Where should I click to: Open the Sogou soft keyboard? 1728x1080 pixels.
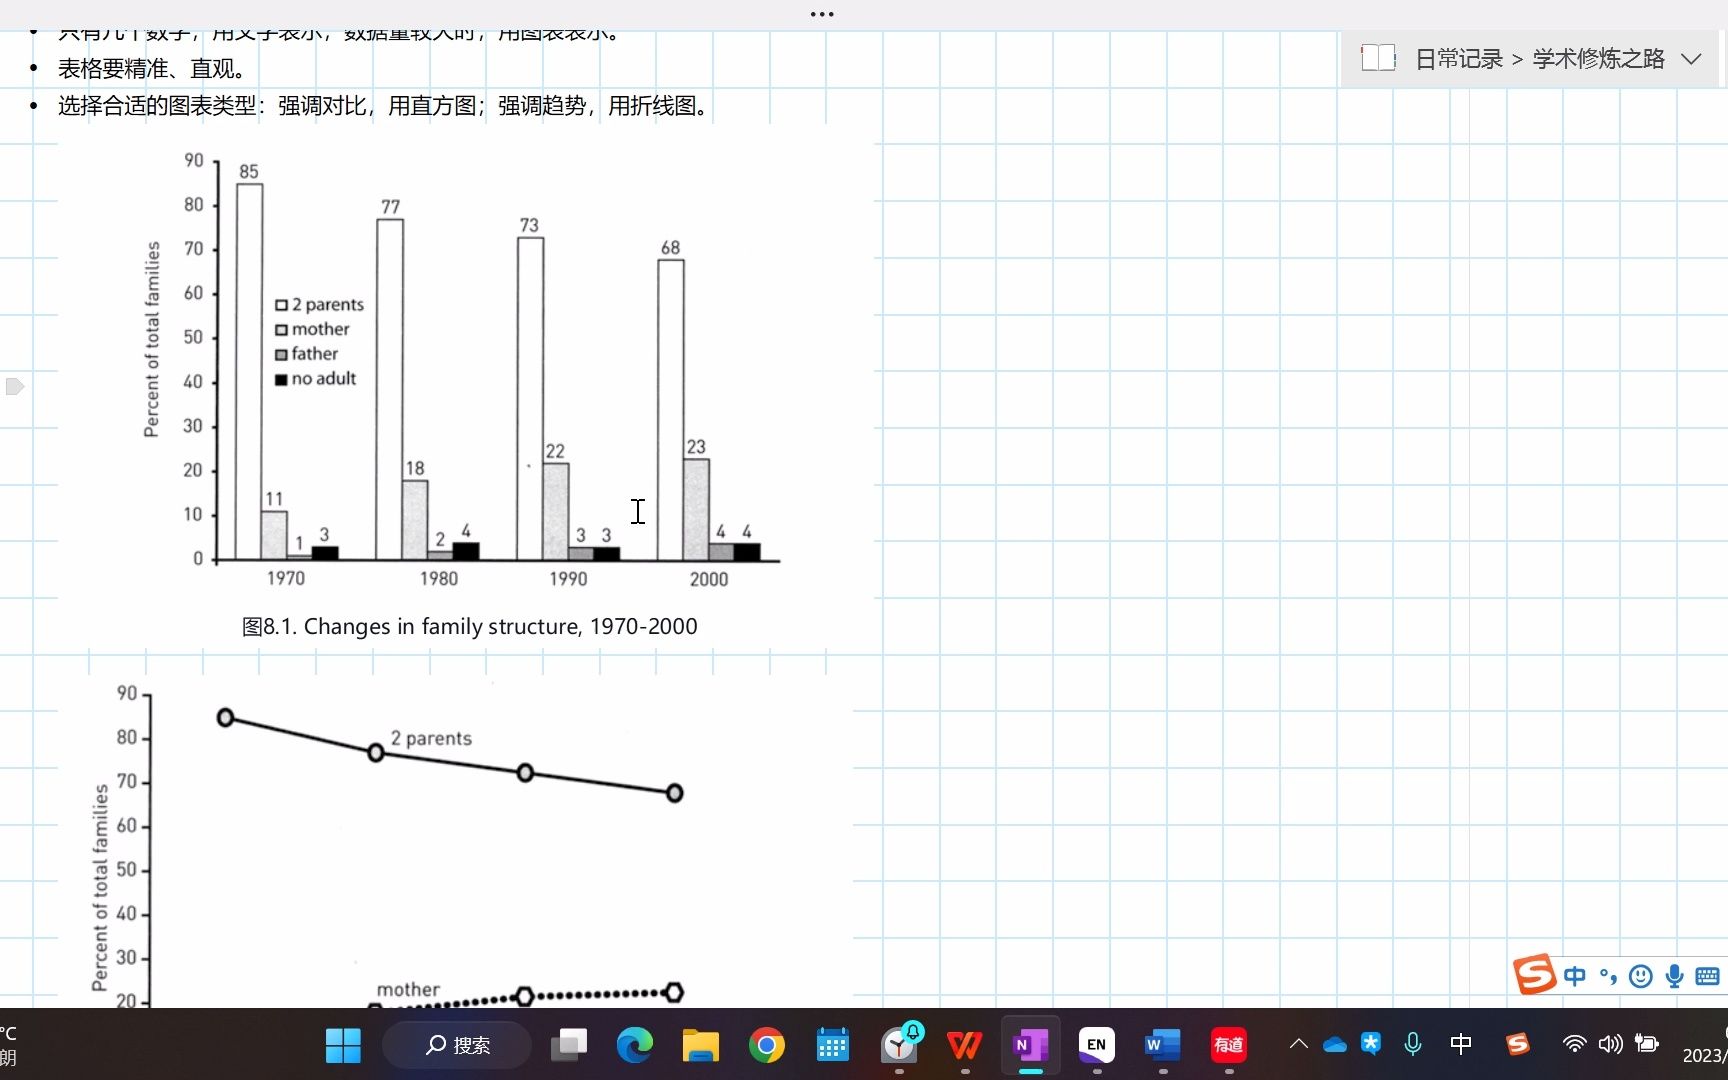click(x=1708, y=976)
